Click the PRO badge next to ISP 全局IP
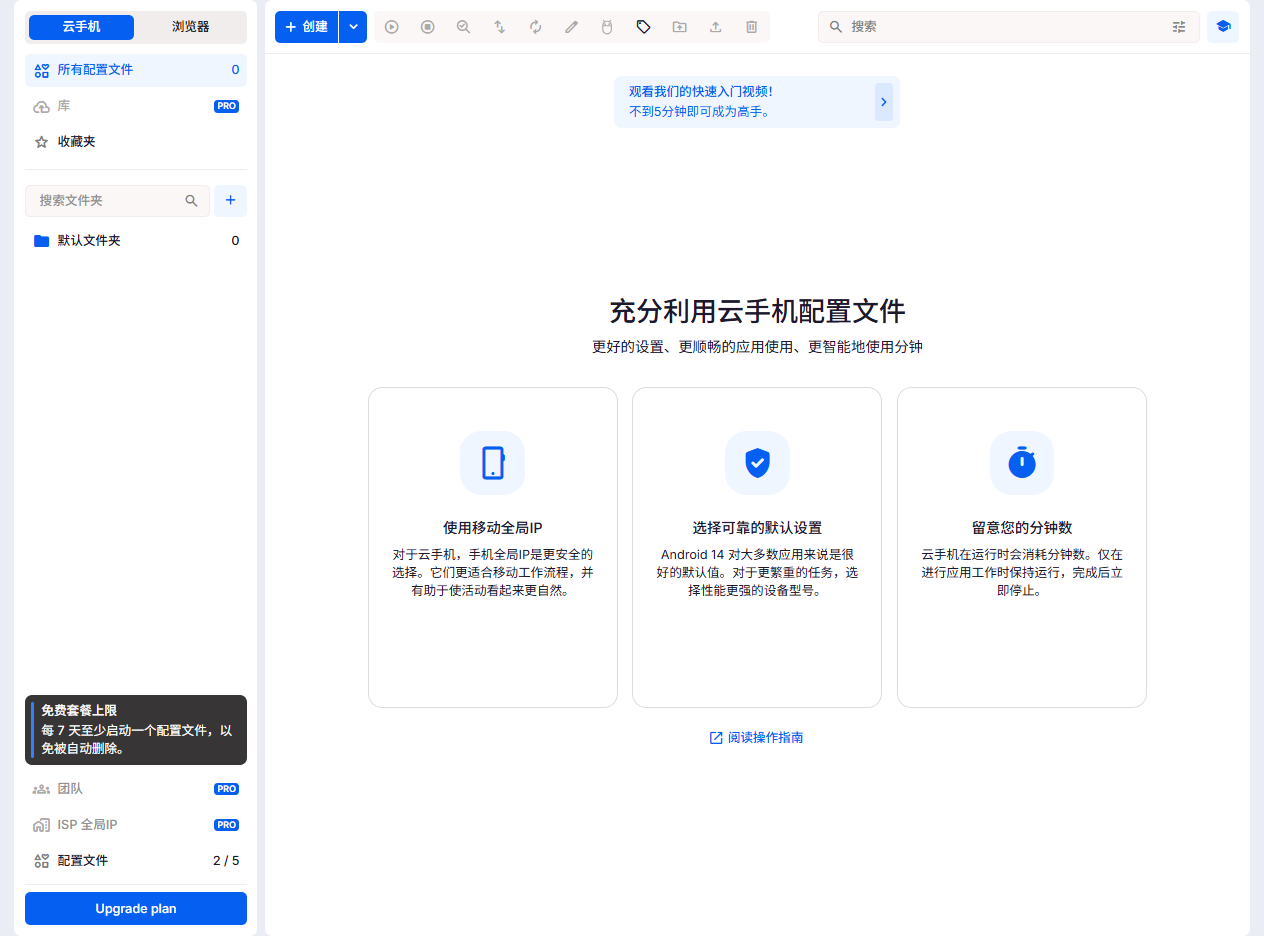 click(227, 825)
